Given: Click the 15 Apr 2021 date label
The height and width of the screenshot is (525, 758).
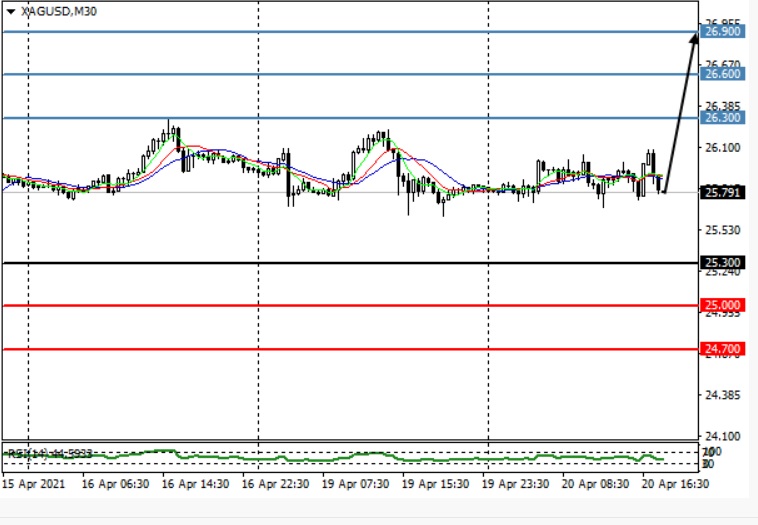Looking at the screenshot, I should [x=35, y=482].
